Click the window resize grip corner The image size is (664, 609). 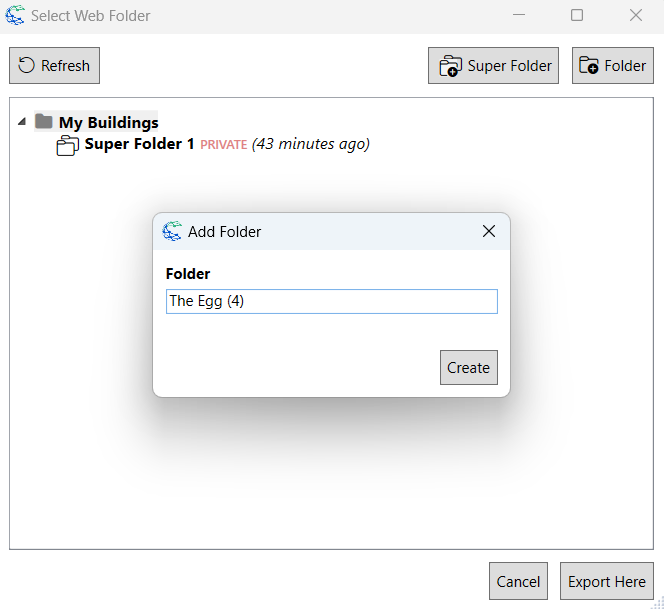tap(657, 602)
